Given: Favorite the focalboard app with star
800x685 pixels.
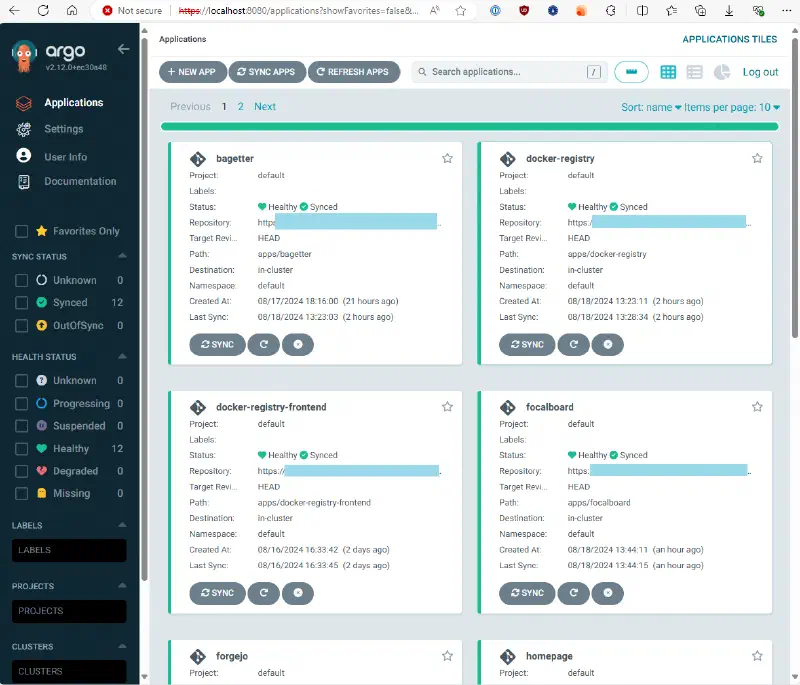Looking at the screenshot, I should coord(757,407).
